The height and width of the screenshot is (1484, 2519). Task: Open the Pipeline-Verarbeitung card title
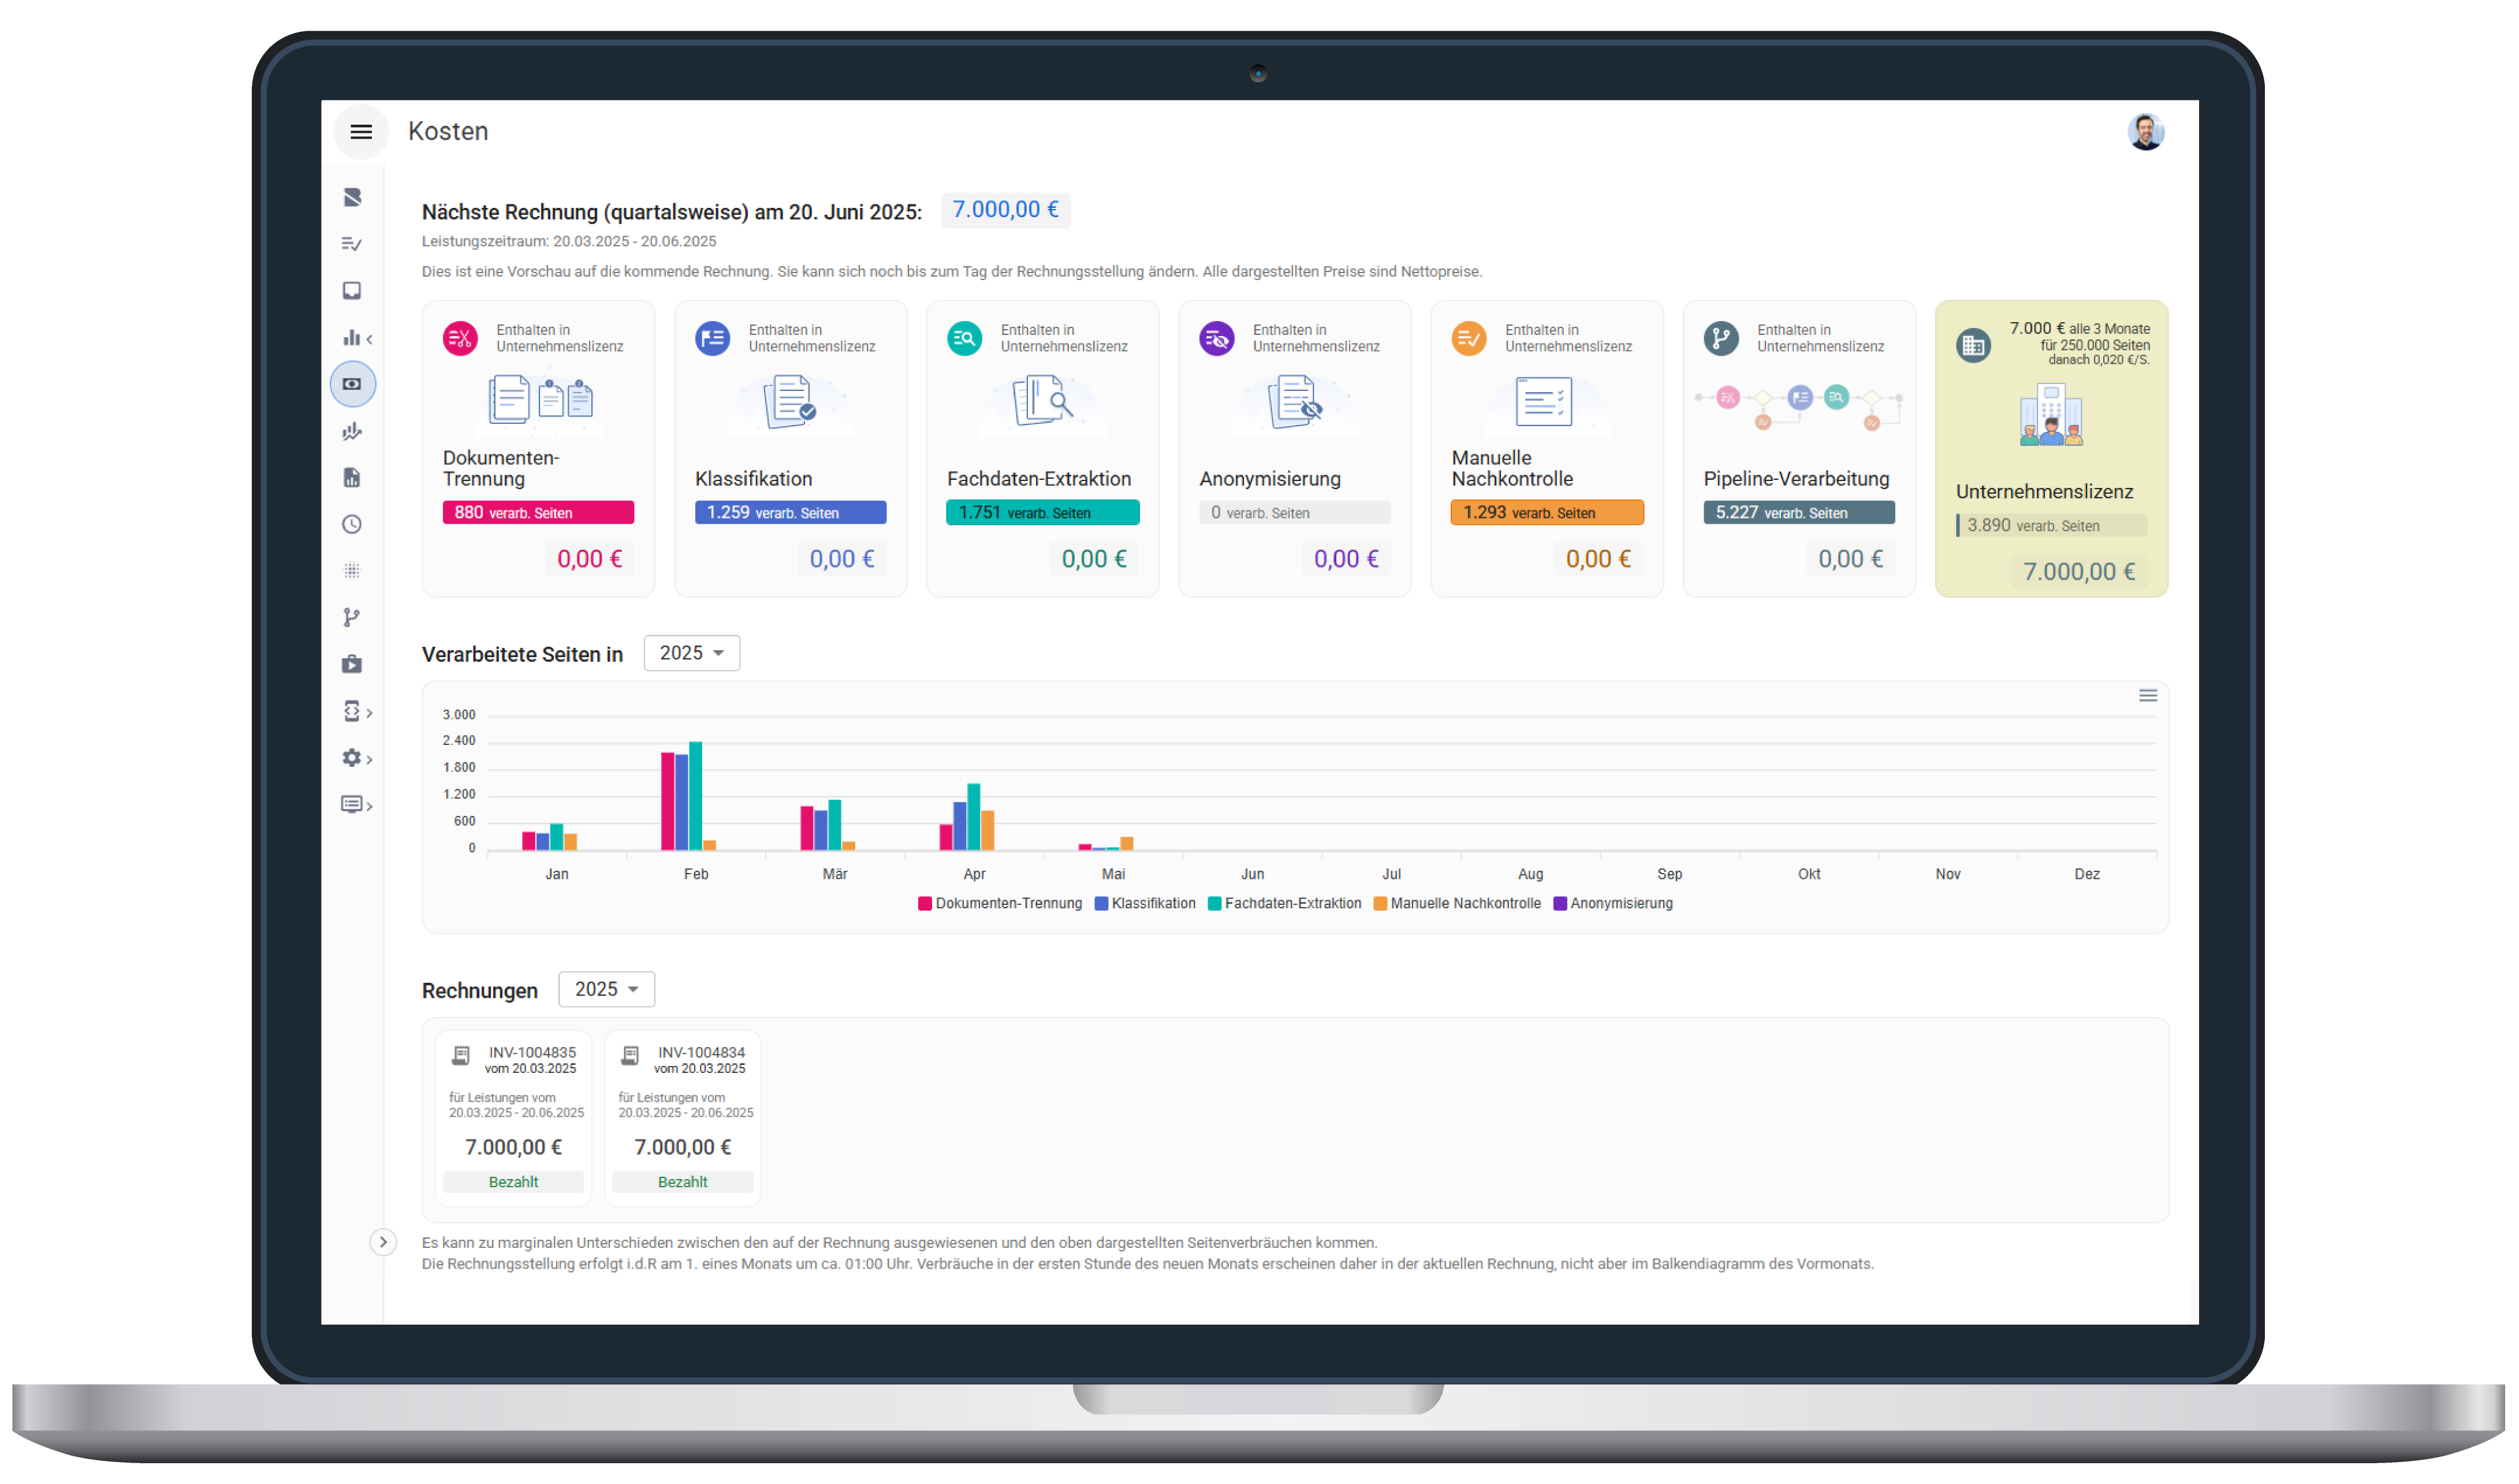tap(1796, 479)
